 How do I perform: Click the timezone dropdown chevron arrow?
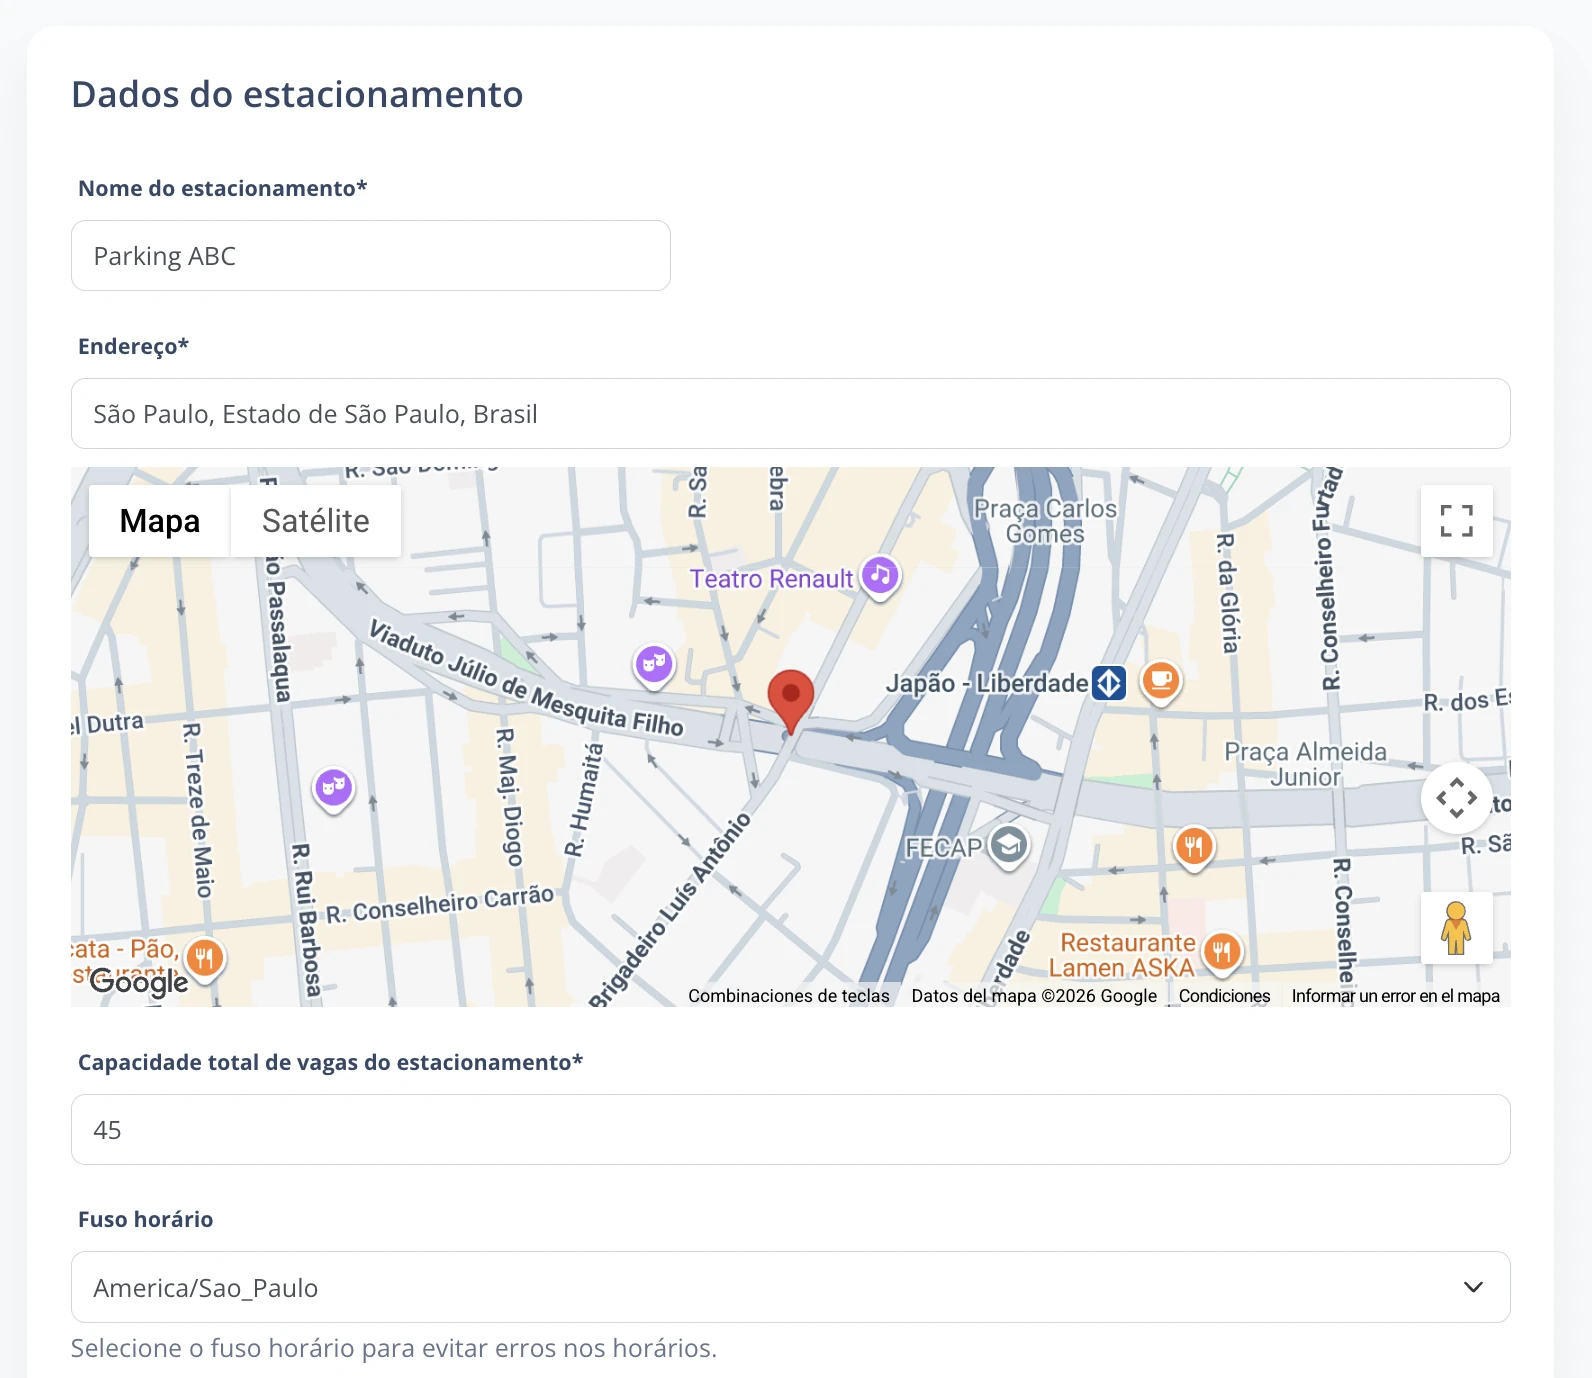[x=1473, y=1287]
